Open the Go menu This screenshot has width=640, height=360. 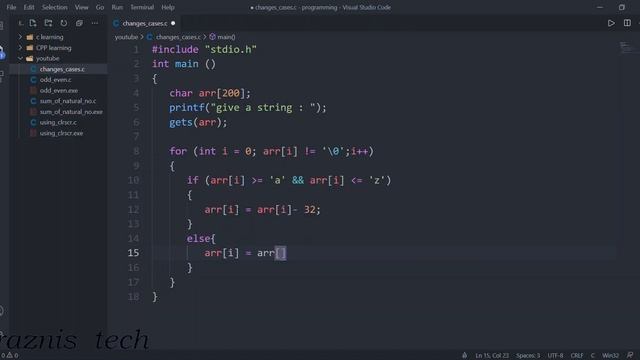pyautogui.click(x=100, y=7)
